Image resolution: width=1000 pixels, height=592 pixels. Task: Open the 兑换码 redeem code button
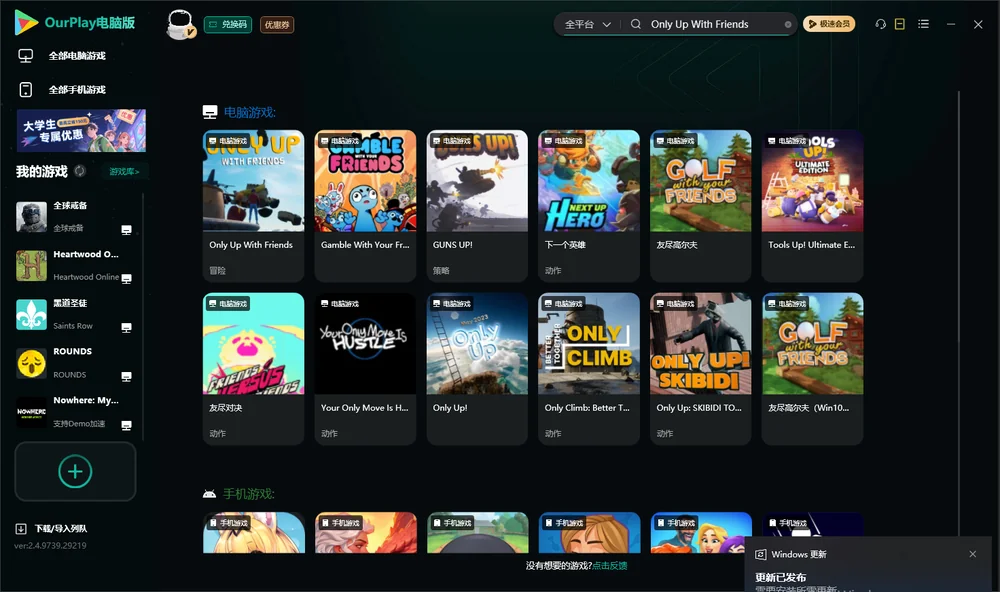(x=228, y=24)
